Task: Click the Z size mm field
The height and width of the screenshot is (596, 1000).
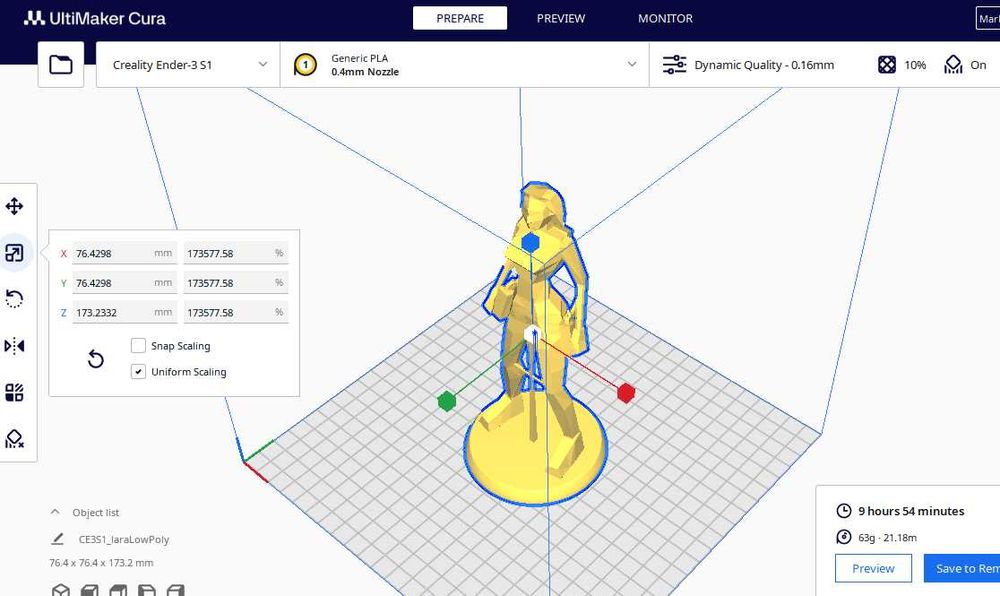Action: (124, 312)
